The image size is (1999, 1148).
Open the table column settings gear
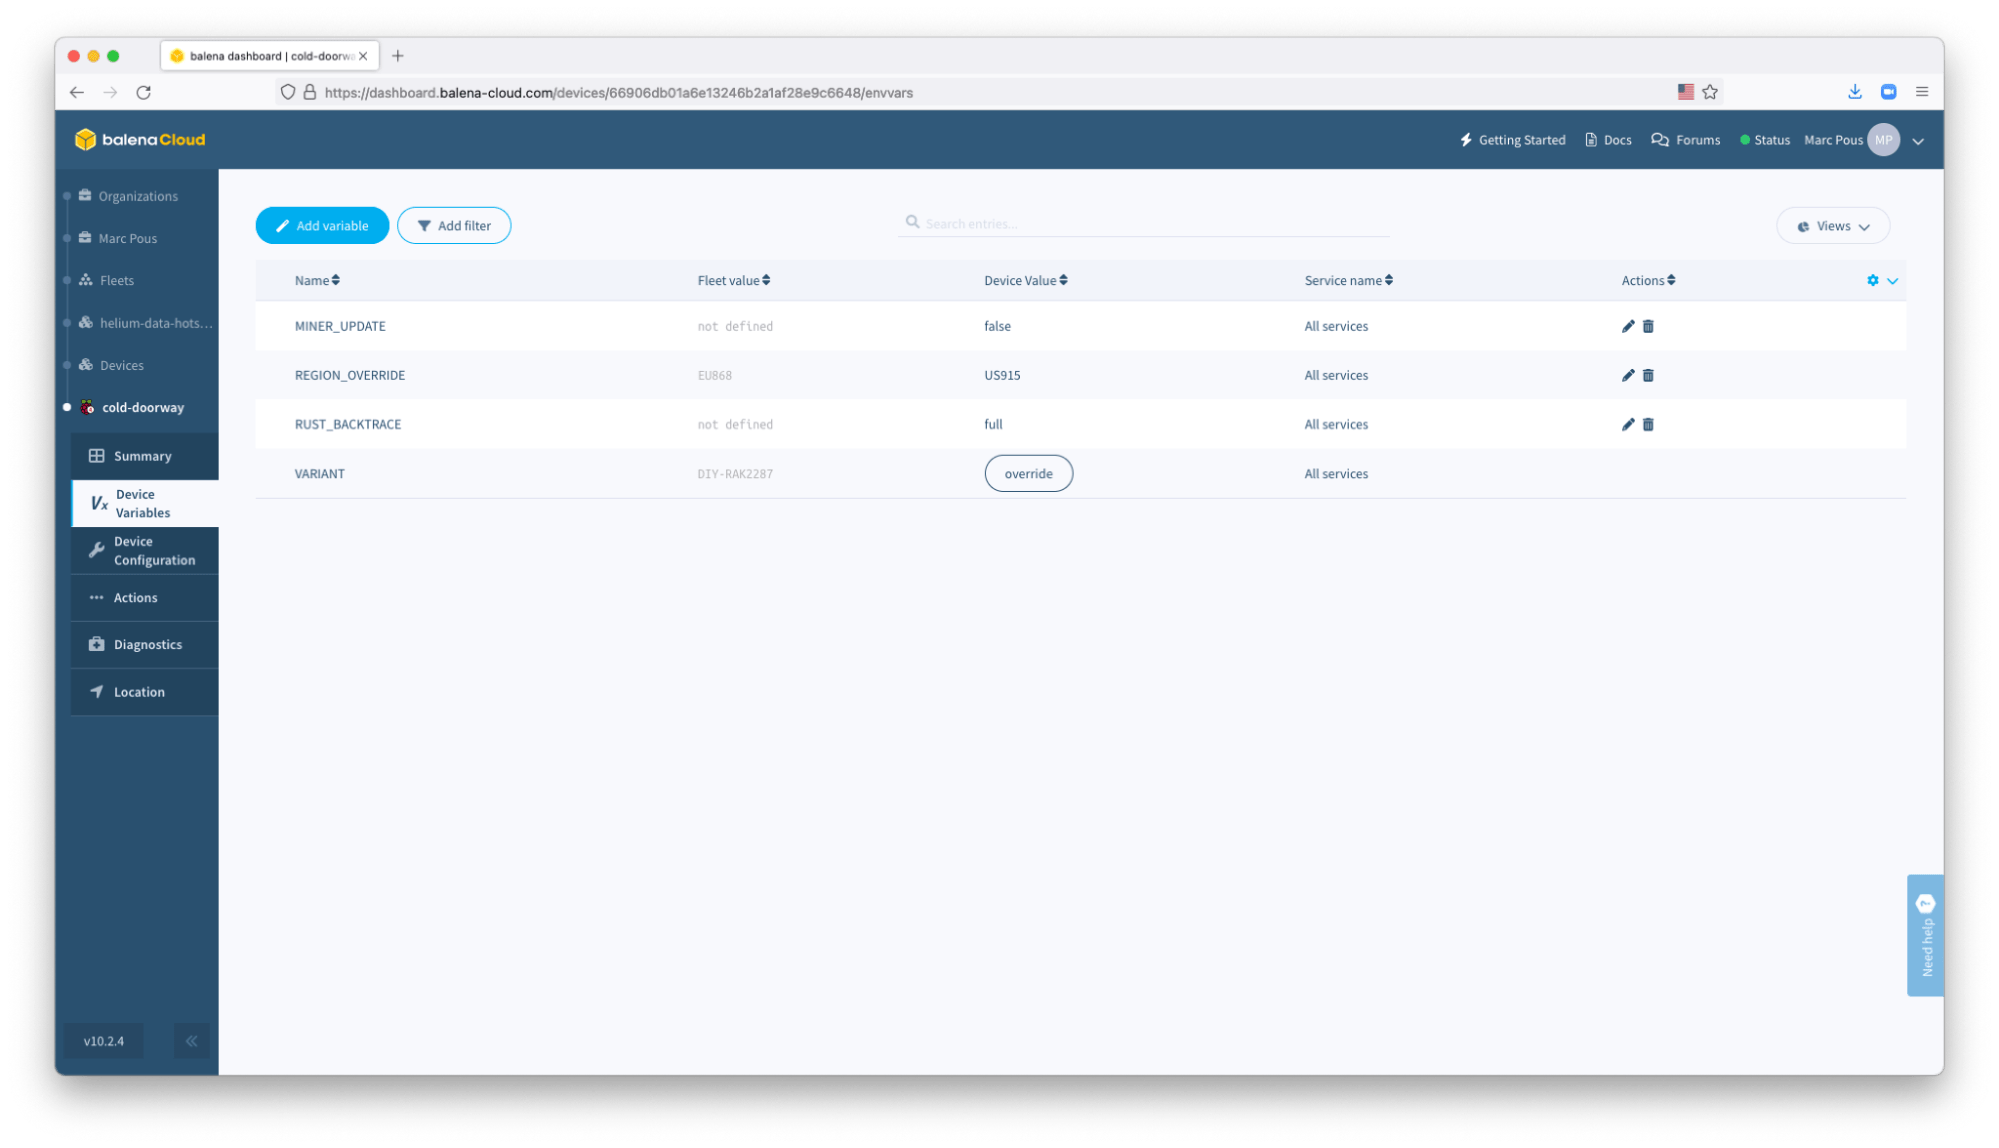coord(1872,281)
